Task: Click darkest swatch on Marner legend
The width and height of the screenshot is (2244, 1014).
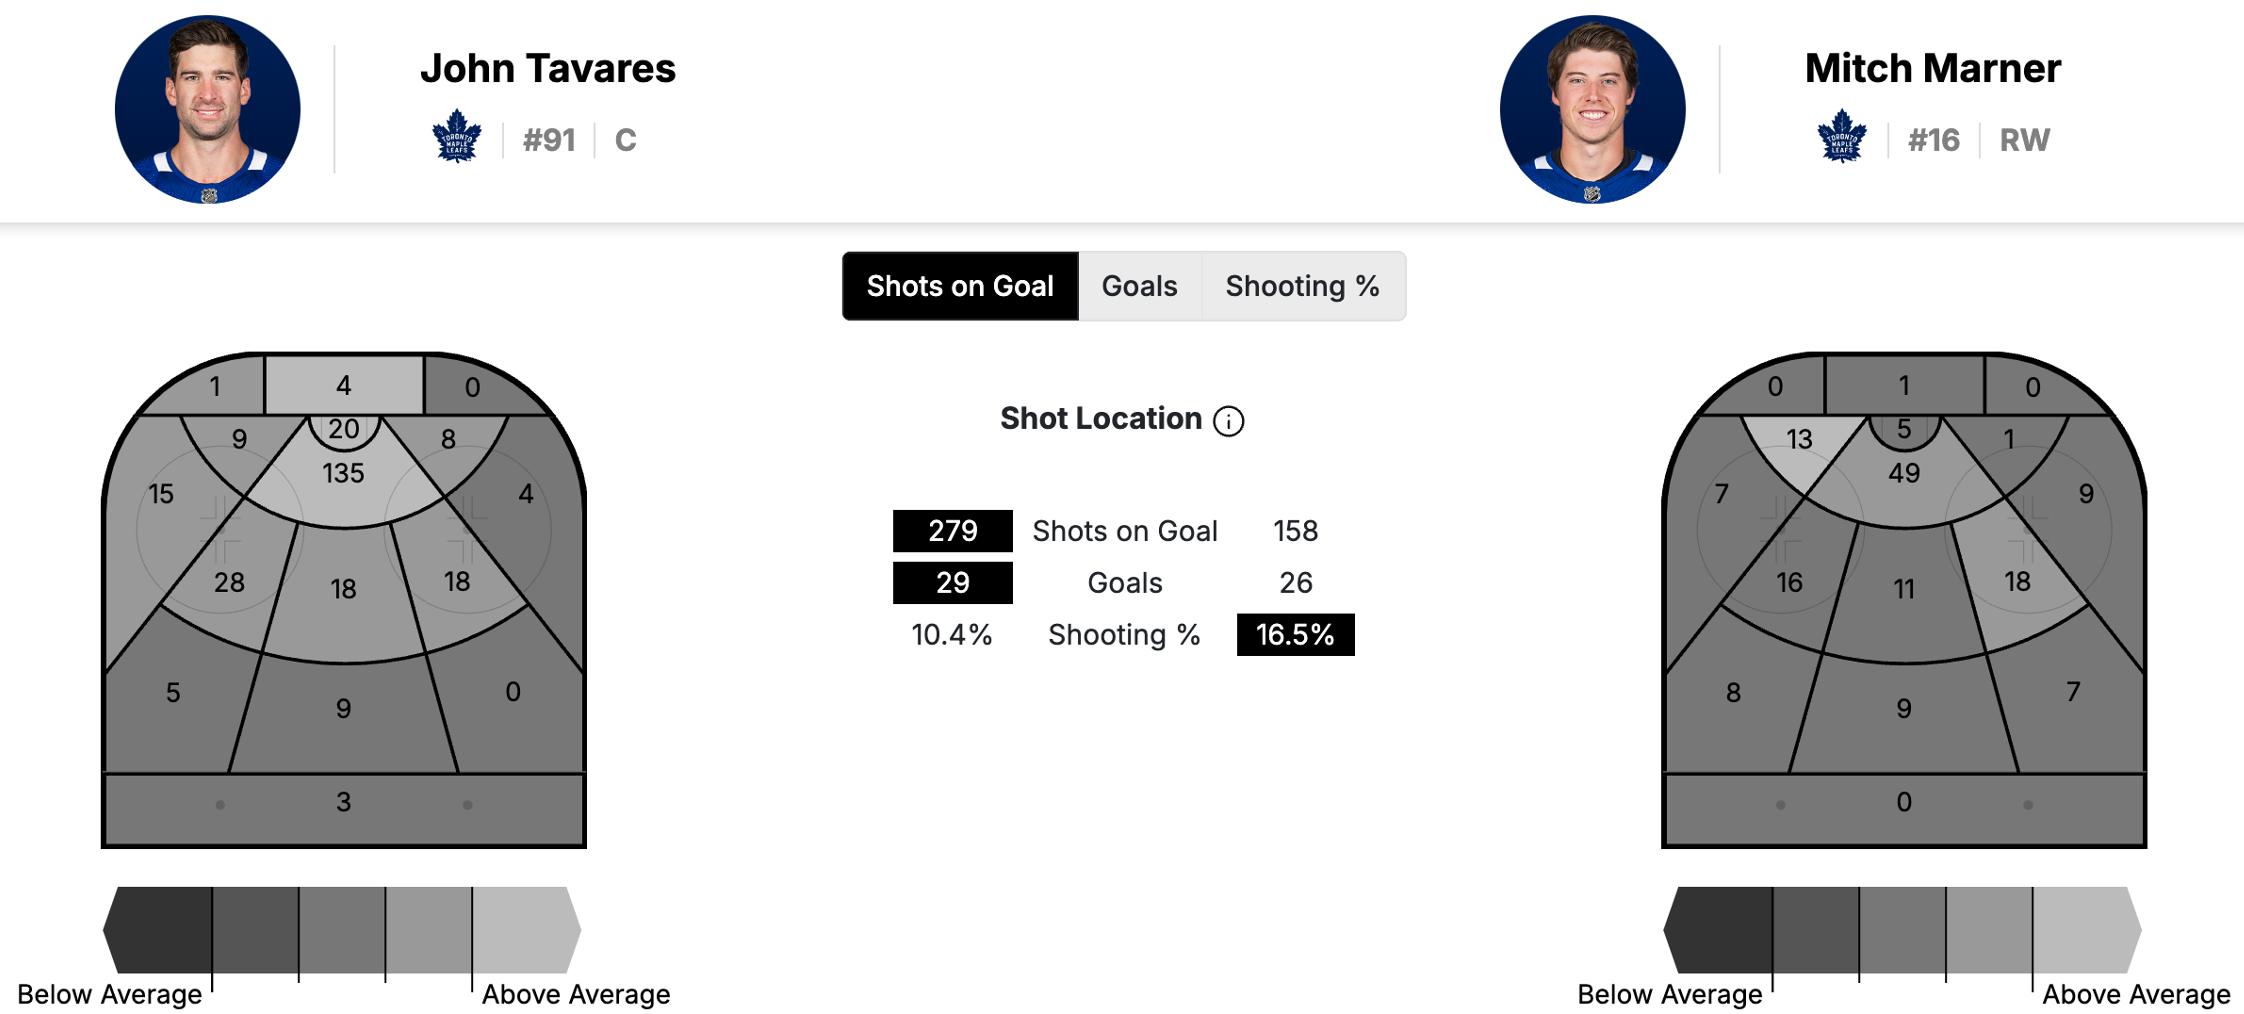Action: pyautogui.click(x=1720, y=930)
